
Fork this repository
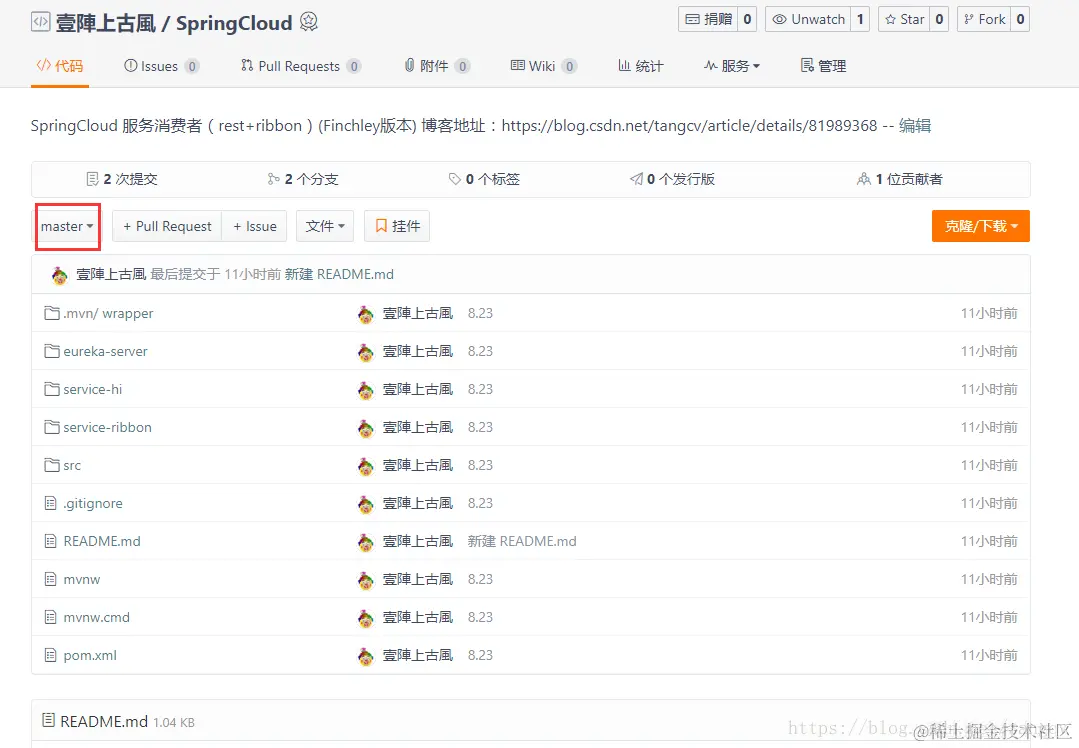[x=984, y=19]
